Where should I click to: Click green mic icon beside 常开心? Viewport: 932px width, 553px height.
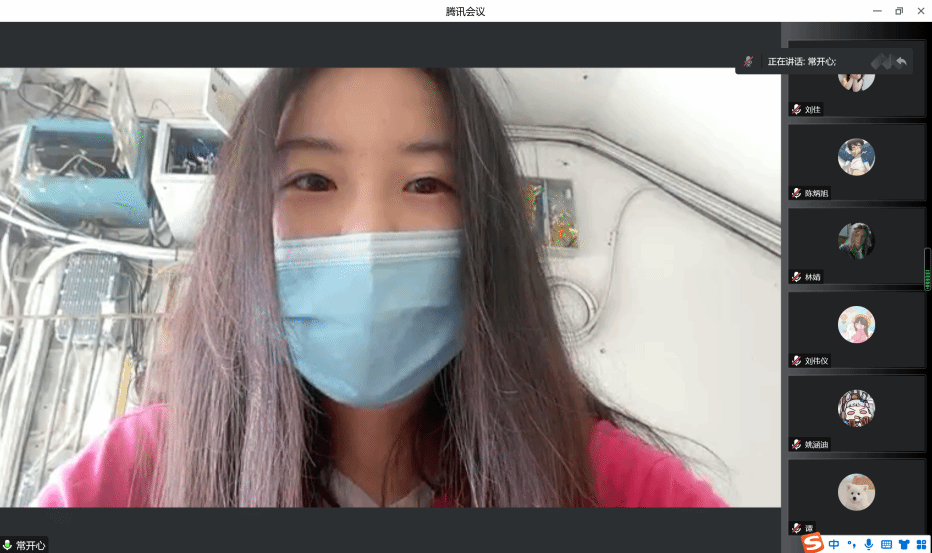pyautogui.click(x=8, y=545)
